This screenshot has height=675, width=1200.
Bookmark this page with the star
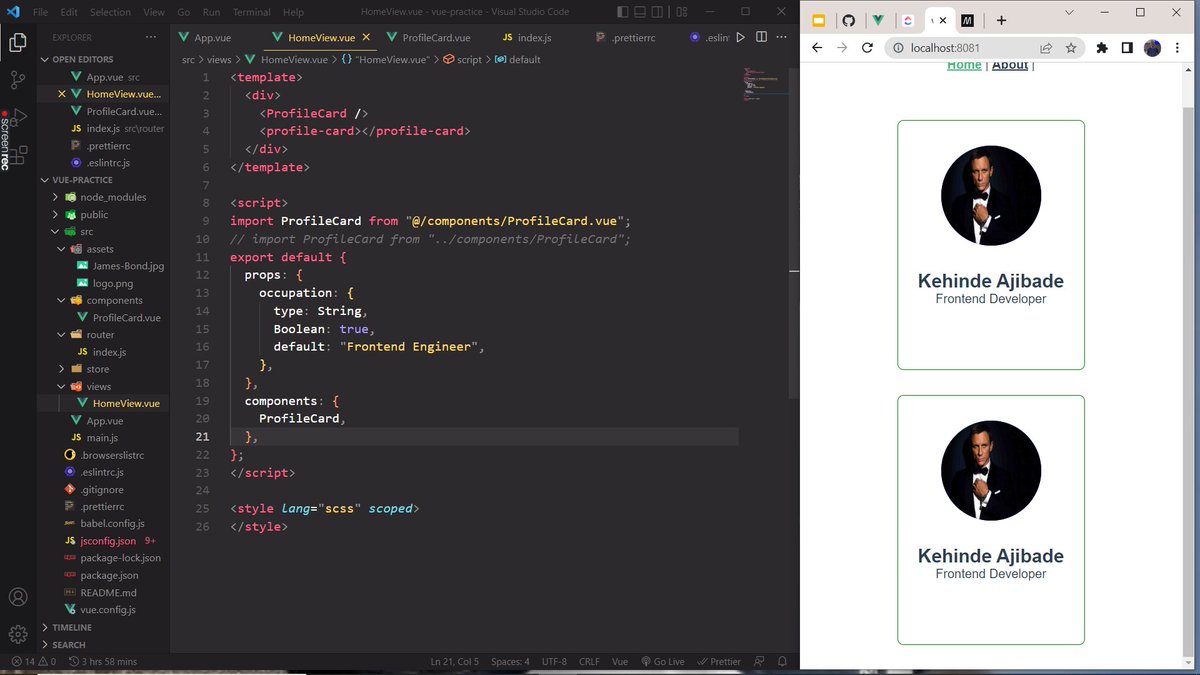coord(1071,48)
